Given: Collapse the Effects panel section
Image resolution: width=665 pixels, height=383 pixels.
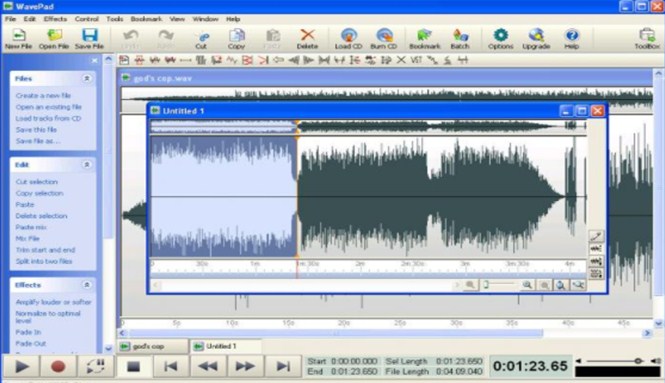Looking at the screenshot, I should tap(87, 285).
